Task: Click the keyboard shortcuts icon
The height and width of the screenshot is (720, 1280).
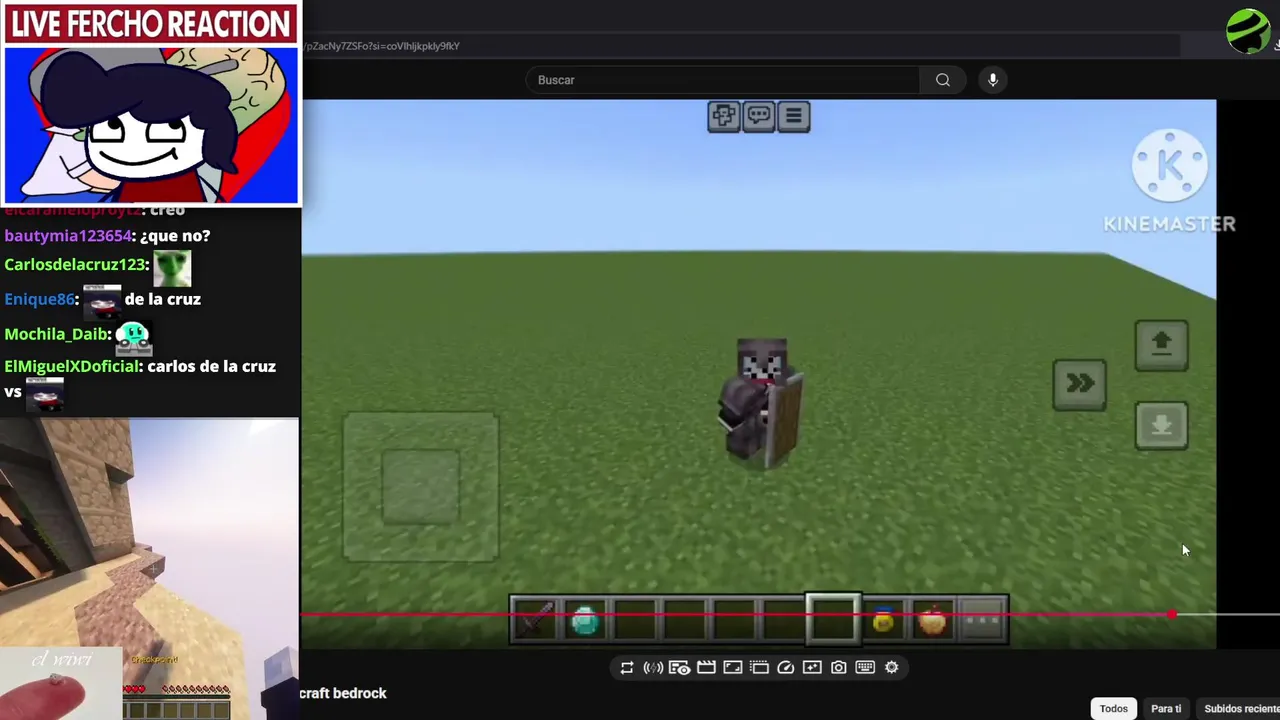Action: coord(865,668)
